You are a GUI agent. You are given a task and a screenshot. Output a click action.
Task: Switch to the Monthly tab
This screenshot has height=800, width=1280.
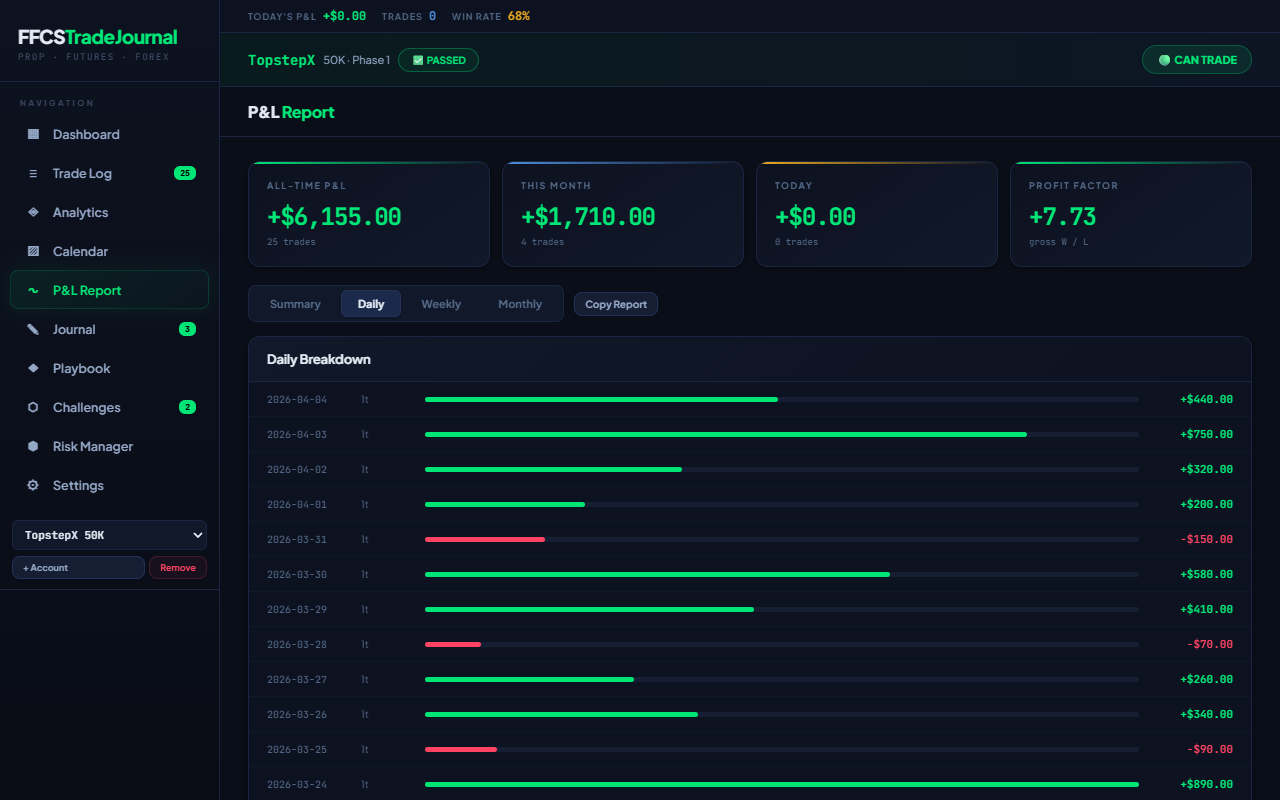point(520,304)
